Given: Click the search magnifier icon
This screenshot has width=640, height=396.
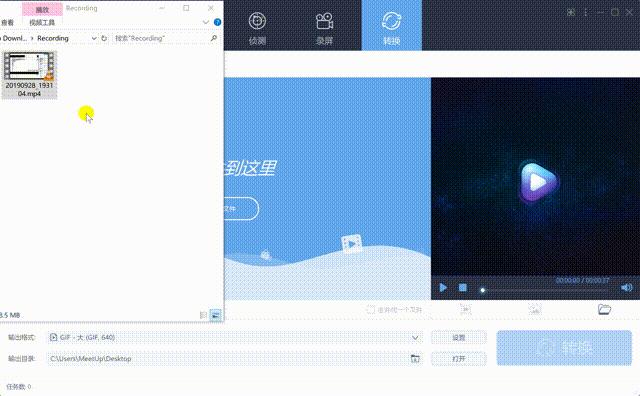Looking at the screenshot, I should (213, 38).
